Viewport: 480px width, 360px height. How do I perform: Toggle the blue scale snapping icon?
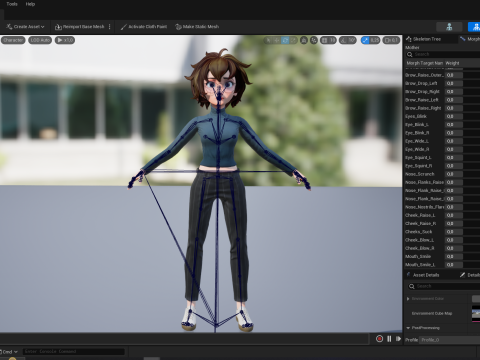(365, 40)
